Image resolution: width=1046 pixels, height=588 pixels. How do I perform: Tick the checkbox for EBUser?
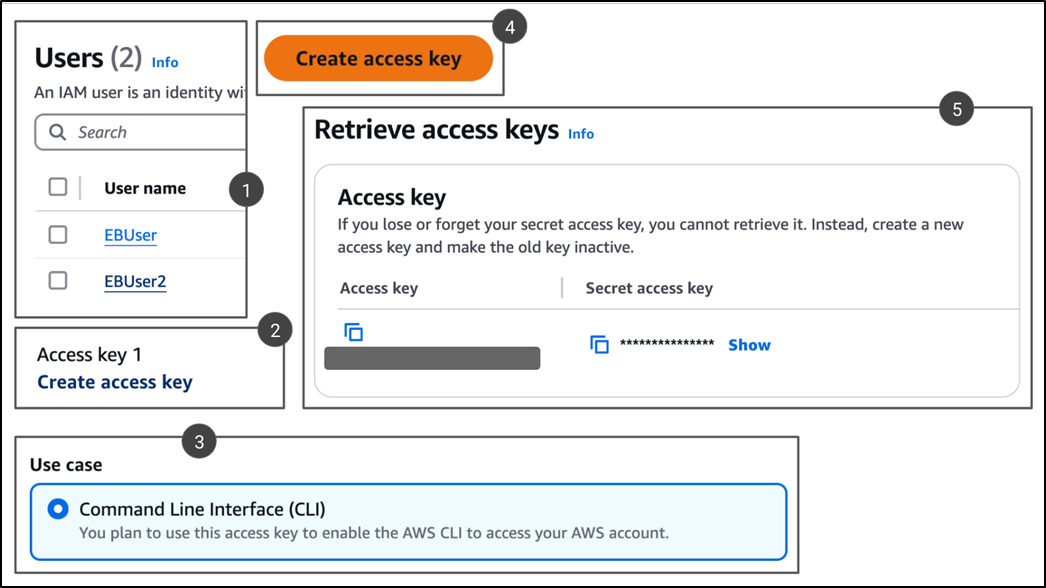pos(58,234)
